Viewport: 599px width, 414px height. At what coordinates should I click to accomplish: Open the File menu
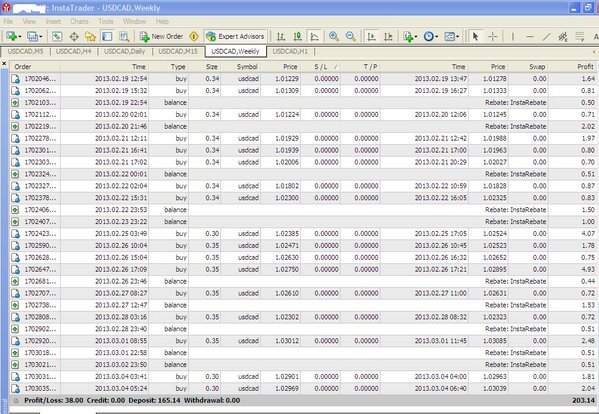(8, 21)
